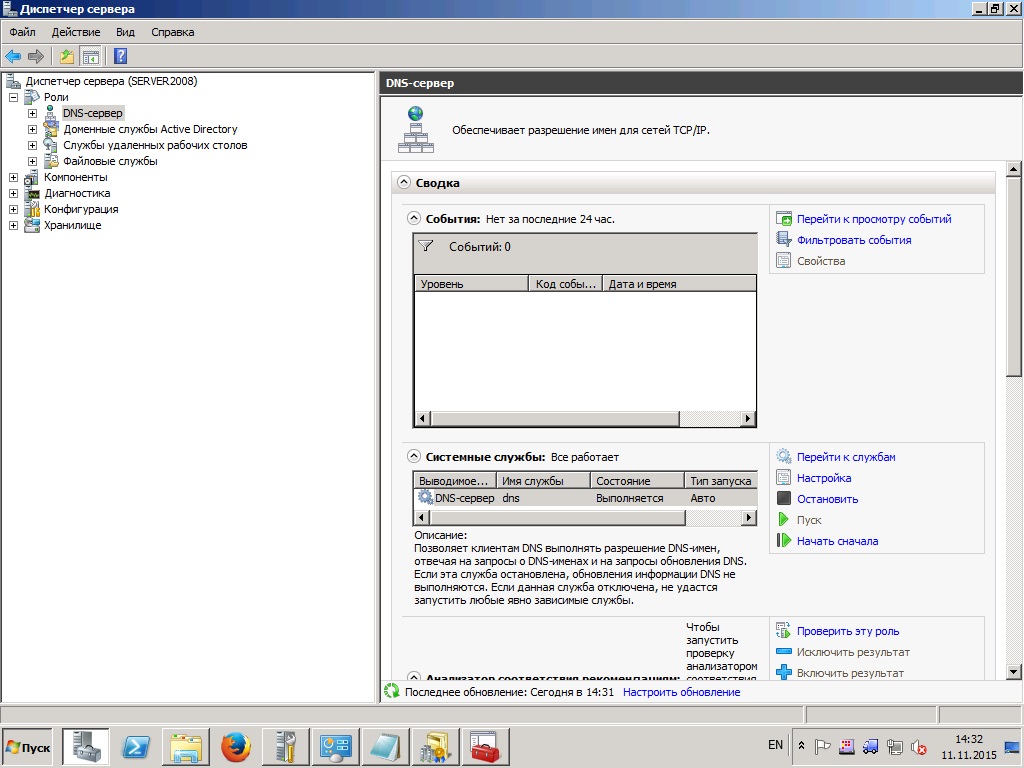Expand the Конфигурация tree node
Image resolution: width=1024 pixels, height=768 pixels.
point(13,209)
